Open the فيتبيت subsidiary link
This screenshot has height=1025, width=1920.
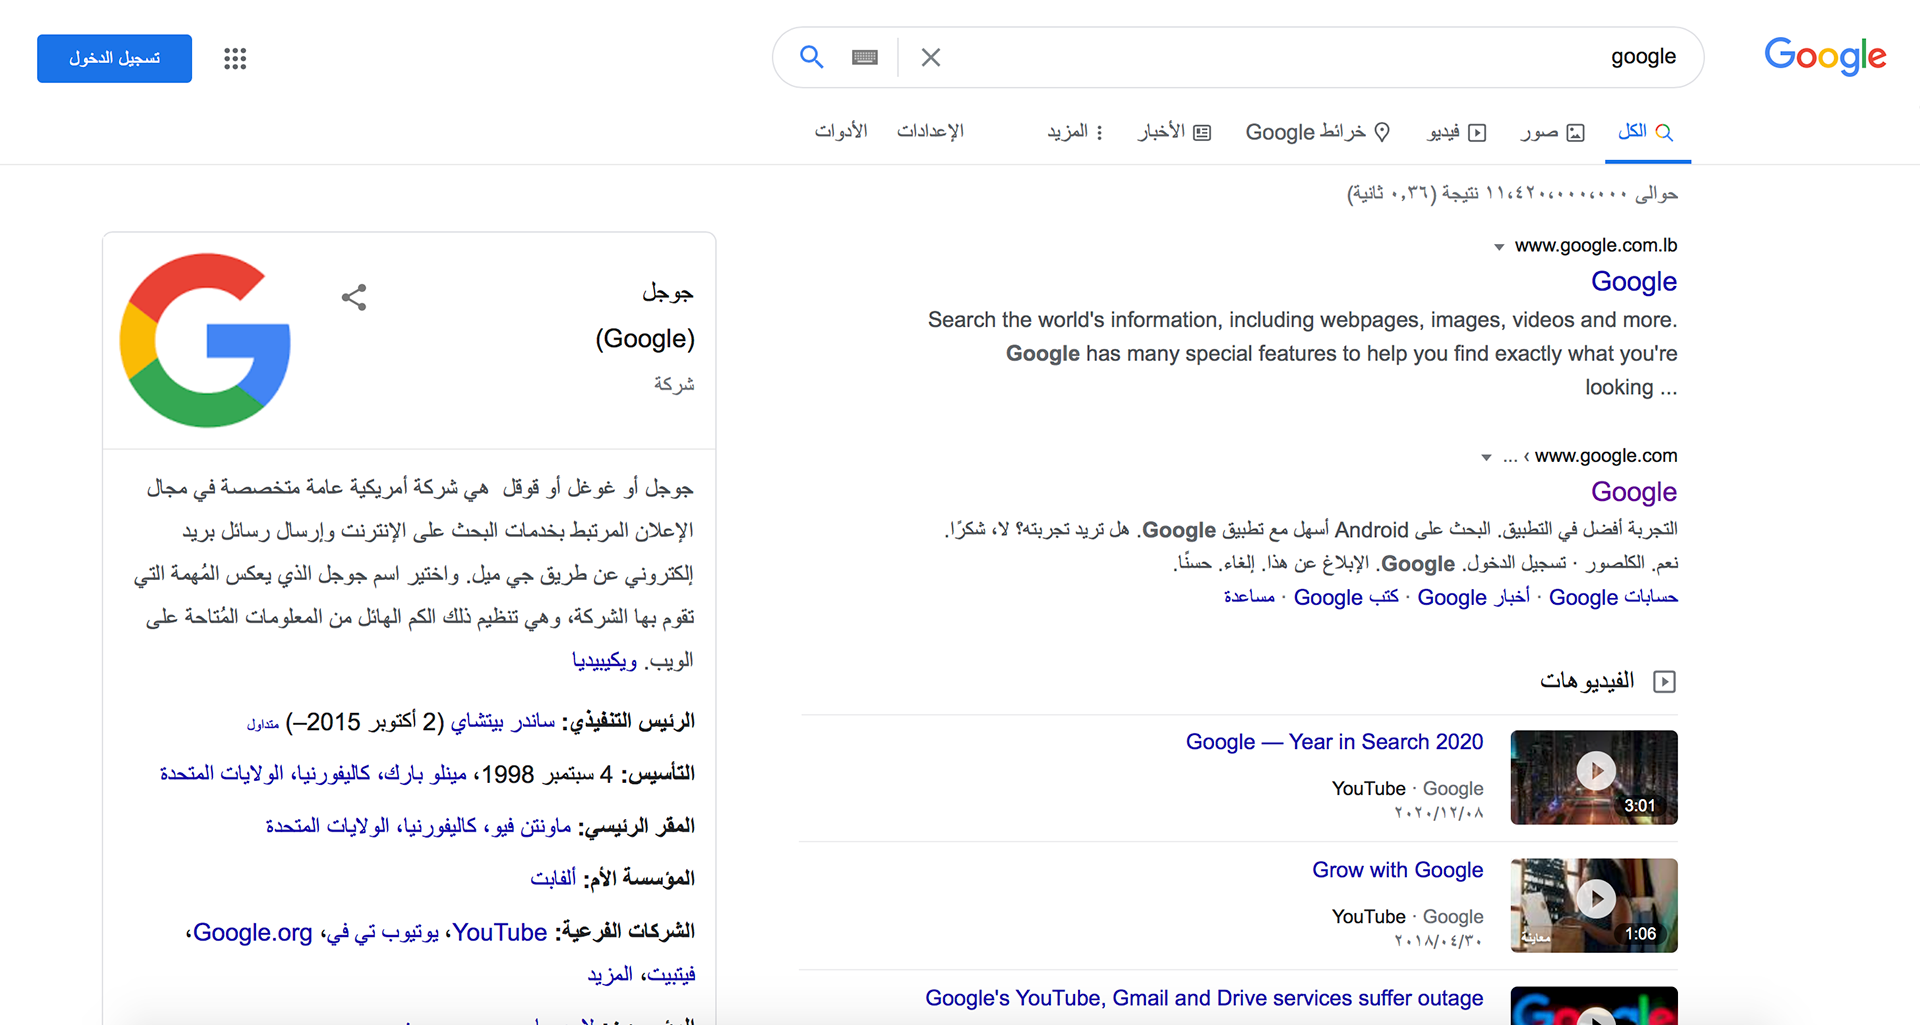(670, 974)
